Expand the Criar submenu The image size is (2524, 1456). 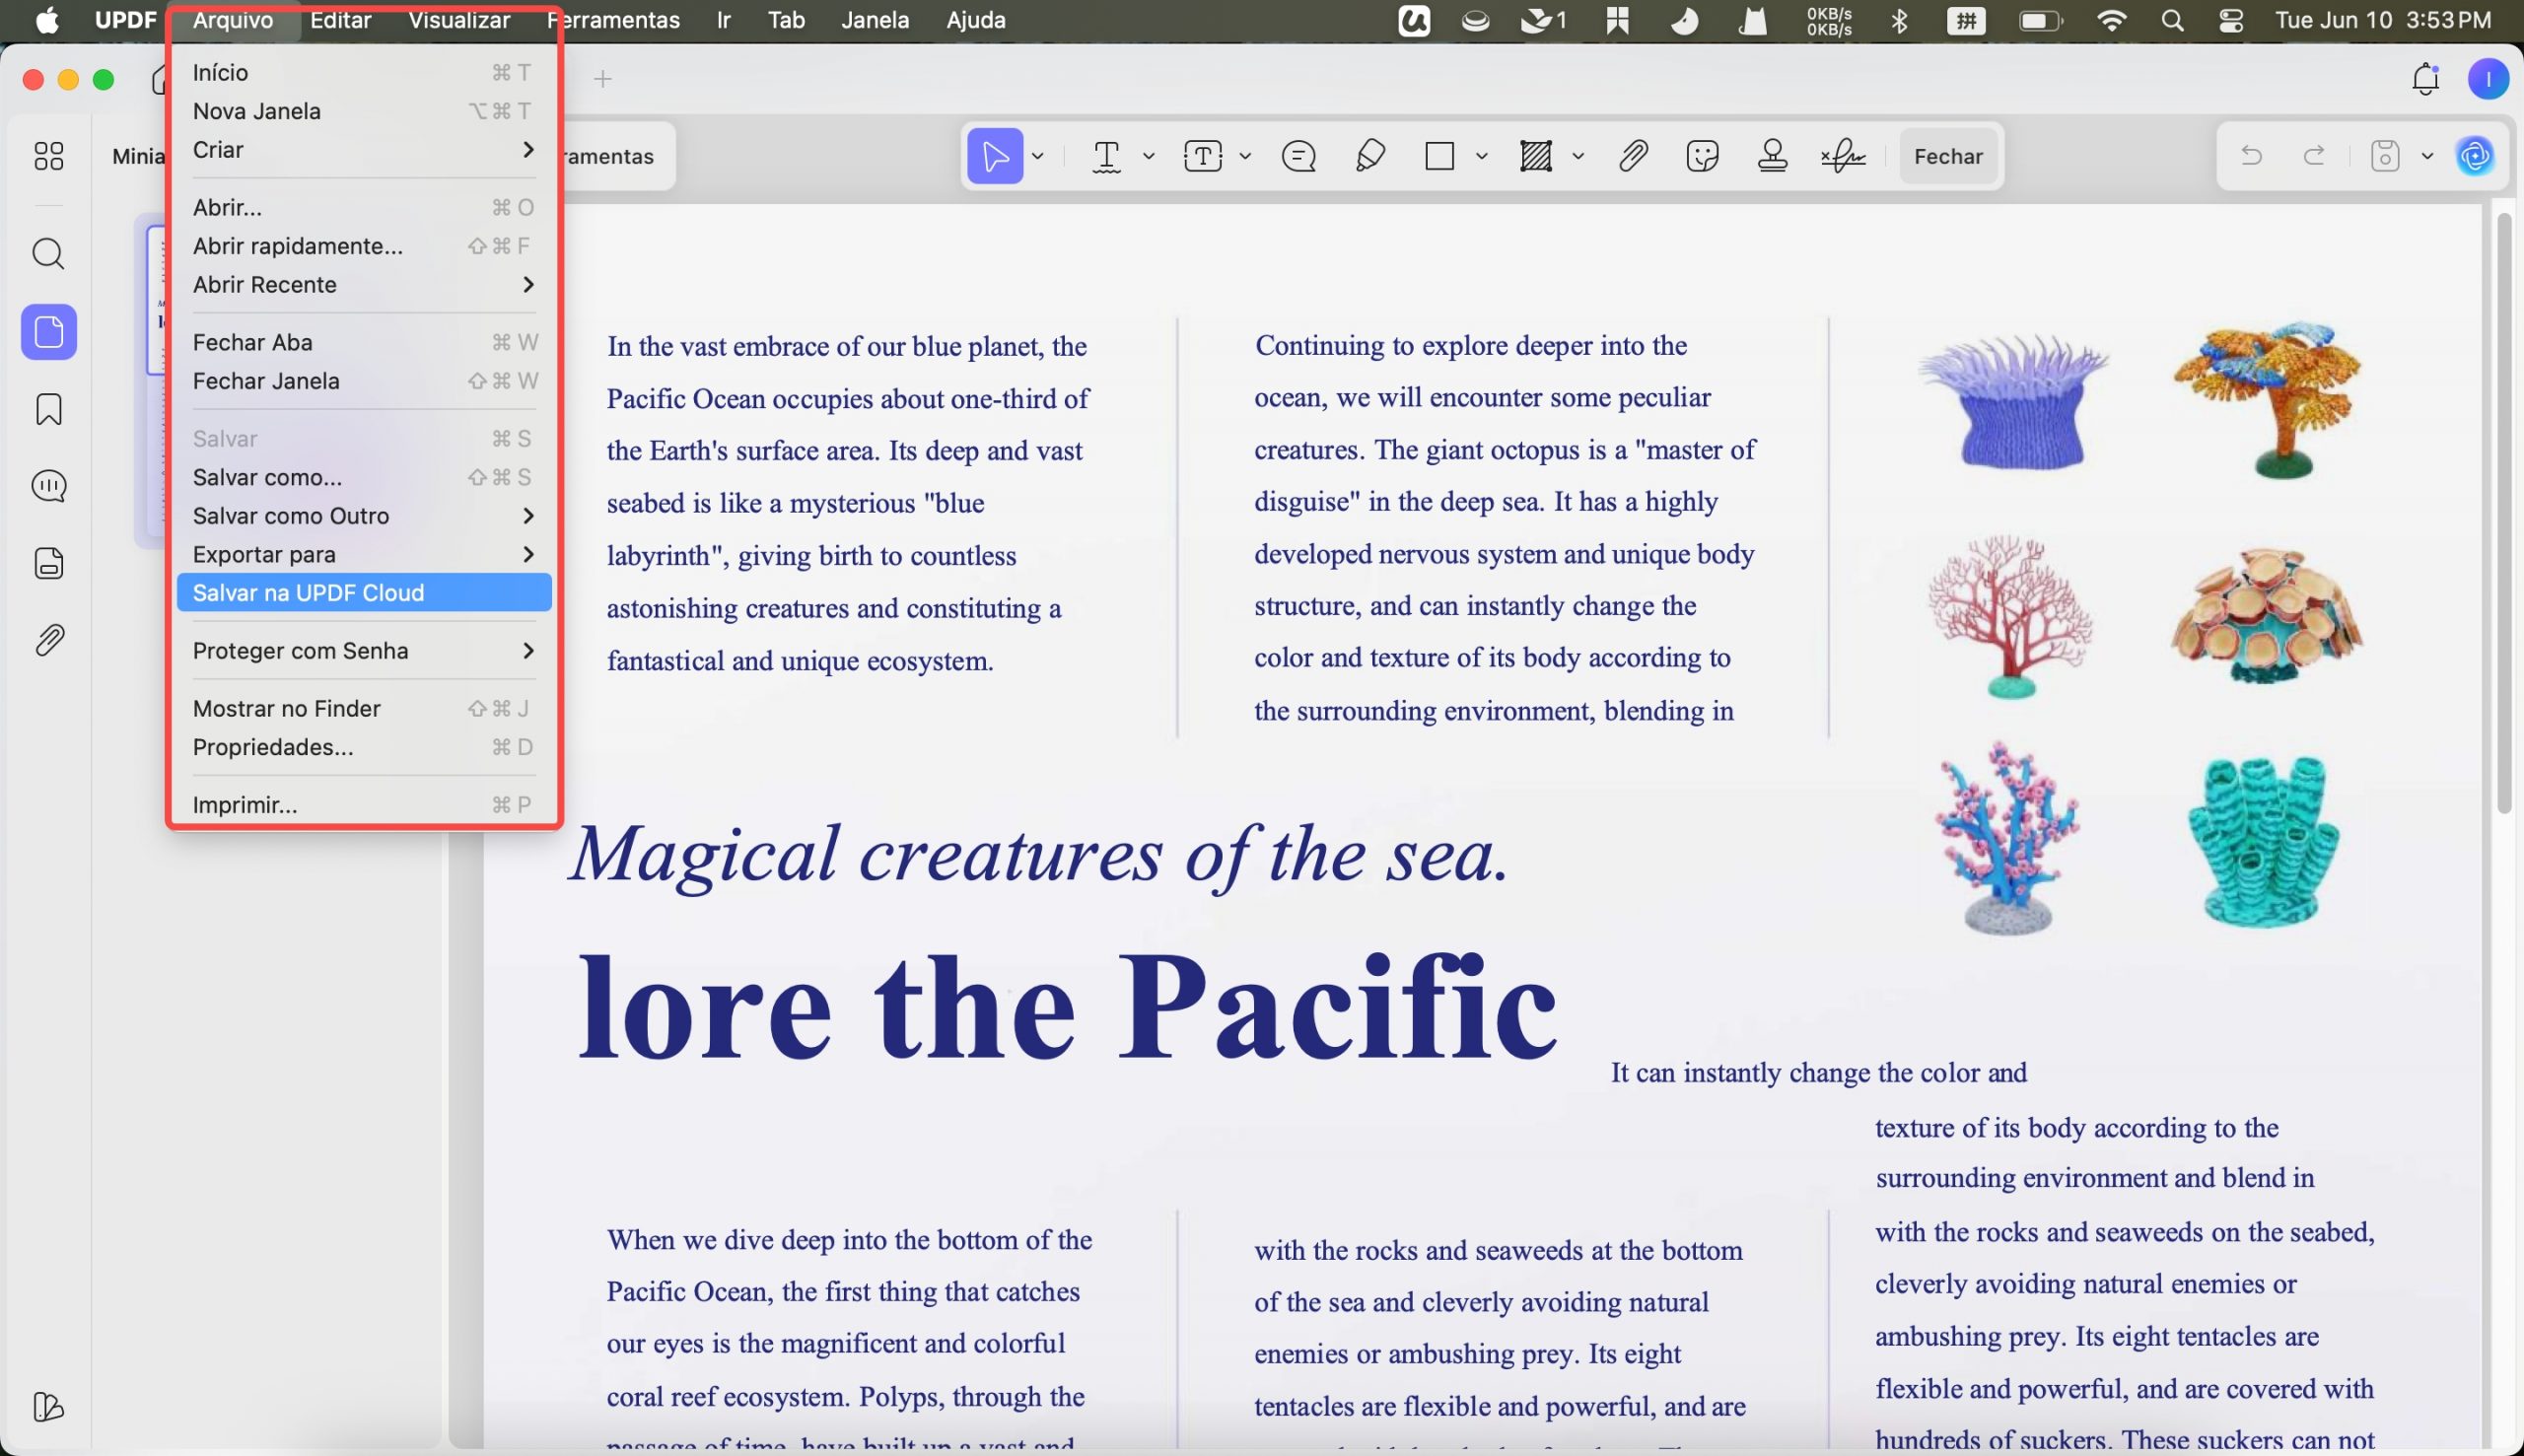pos(364,150)
